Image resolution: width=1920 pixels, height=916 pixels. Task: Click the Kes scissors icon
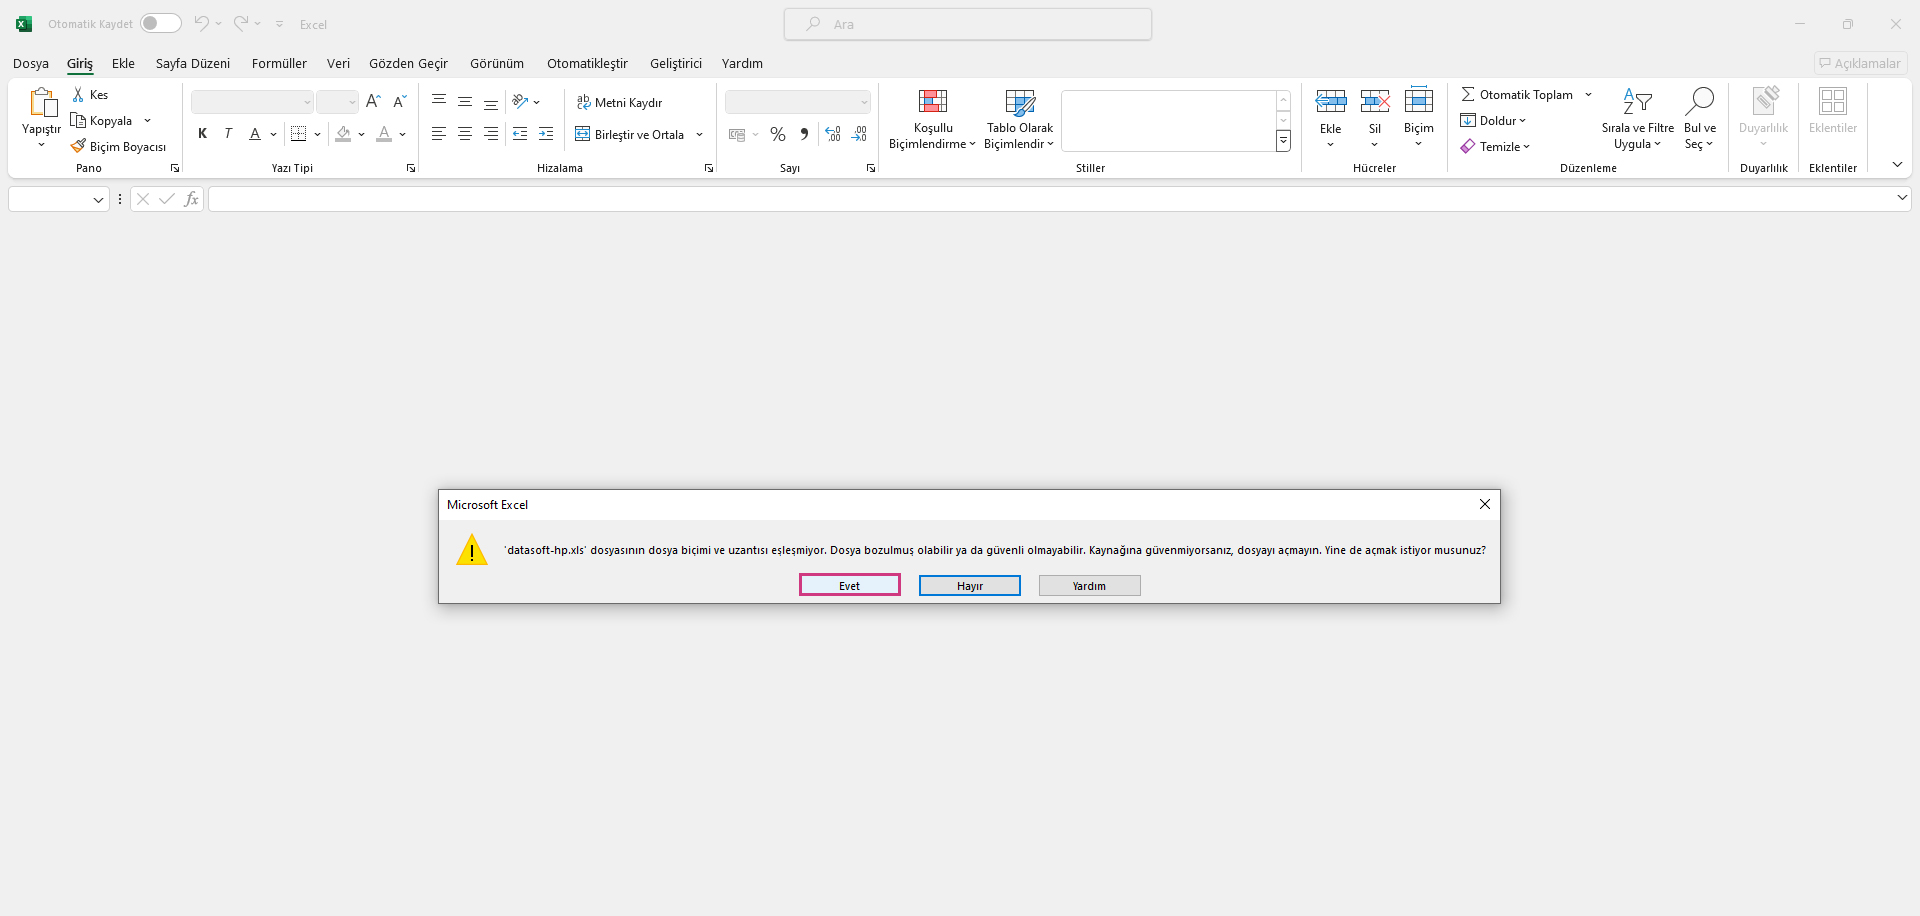pyautogui.click(x=78, y=94)
